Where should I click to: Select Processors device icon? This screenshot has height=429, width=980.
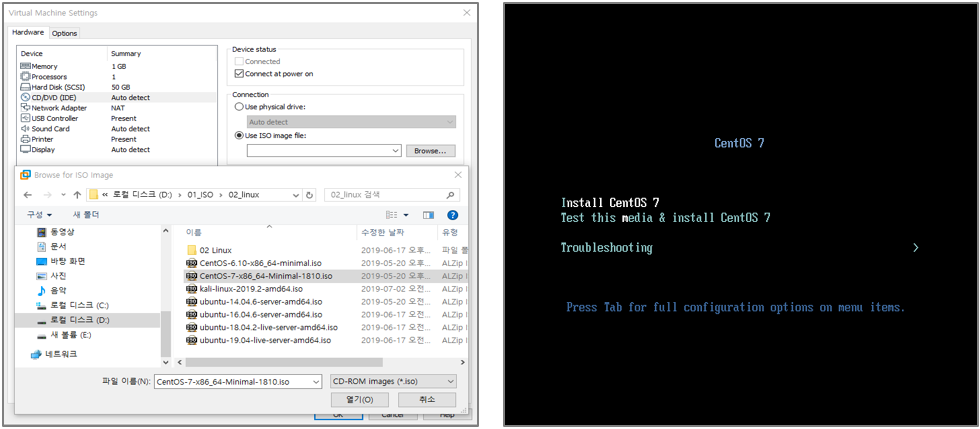(x=26, y=76)
